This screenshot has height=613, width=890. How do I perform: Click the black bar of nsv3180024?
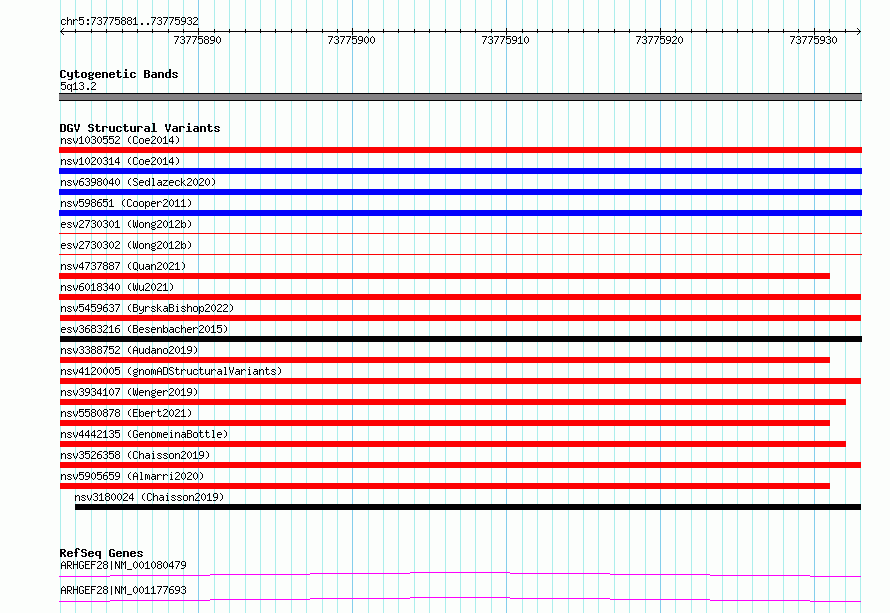(468, 507)
